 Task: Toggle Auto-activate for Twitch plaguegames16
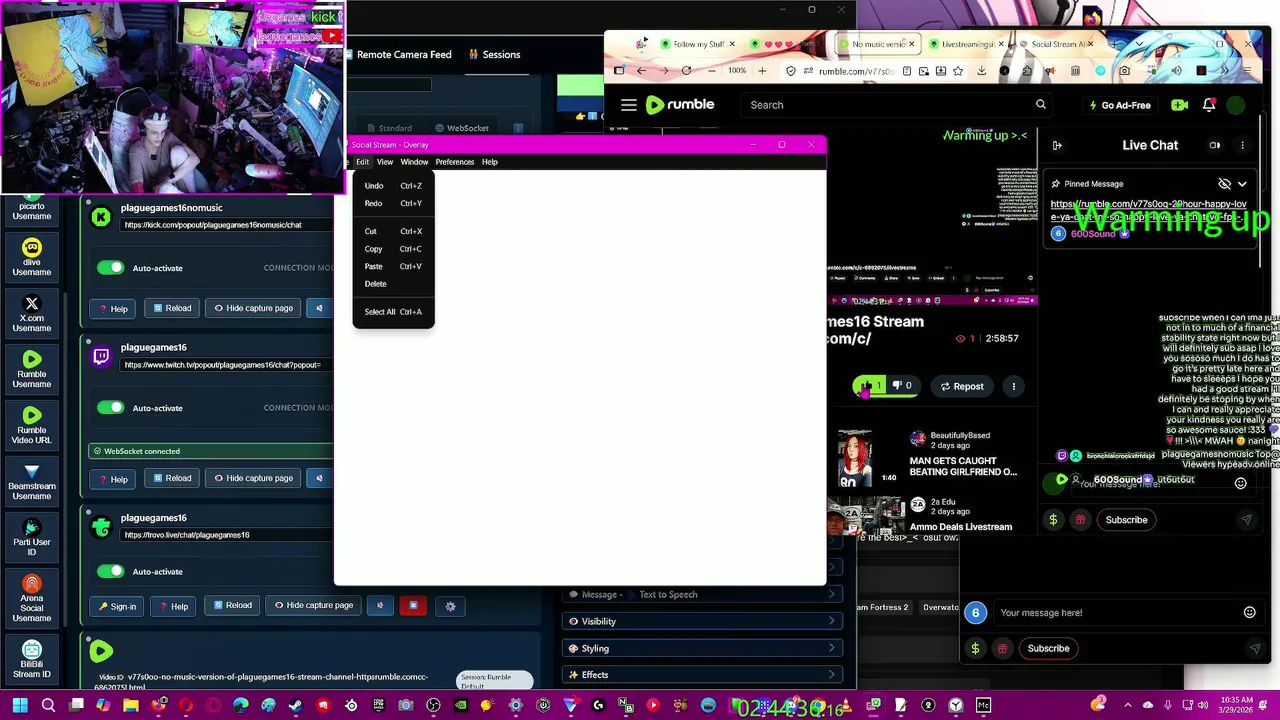click(110, 408)
